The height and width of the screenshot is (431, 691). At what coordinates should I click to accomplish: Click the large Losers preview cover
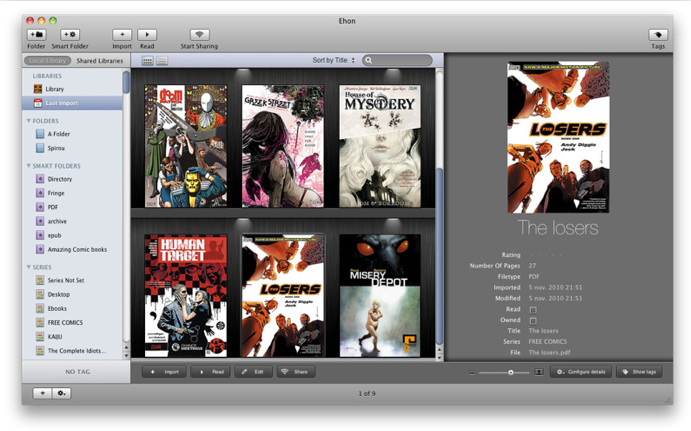pyautogui.click(x=558, y=137)
